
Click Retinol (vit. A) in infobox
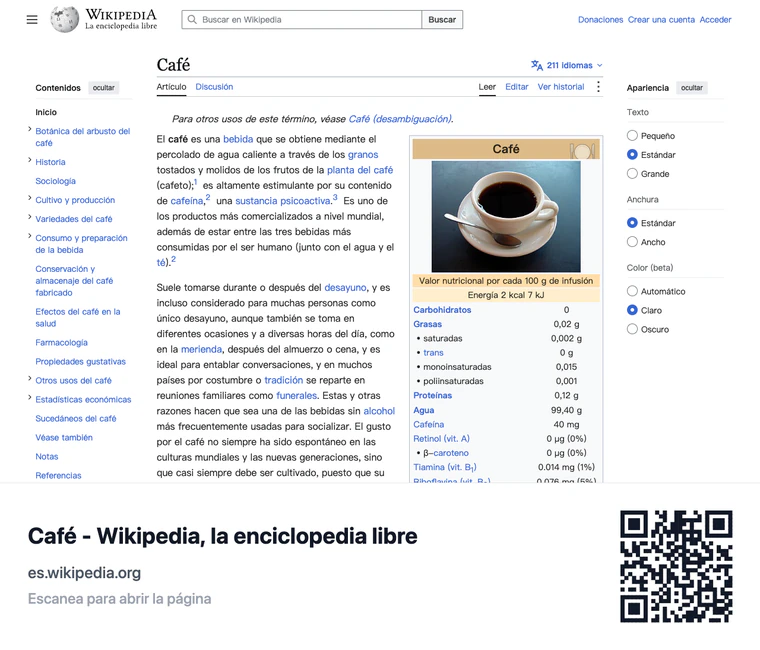pyautogui.click(x=441, y=439)
